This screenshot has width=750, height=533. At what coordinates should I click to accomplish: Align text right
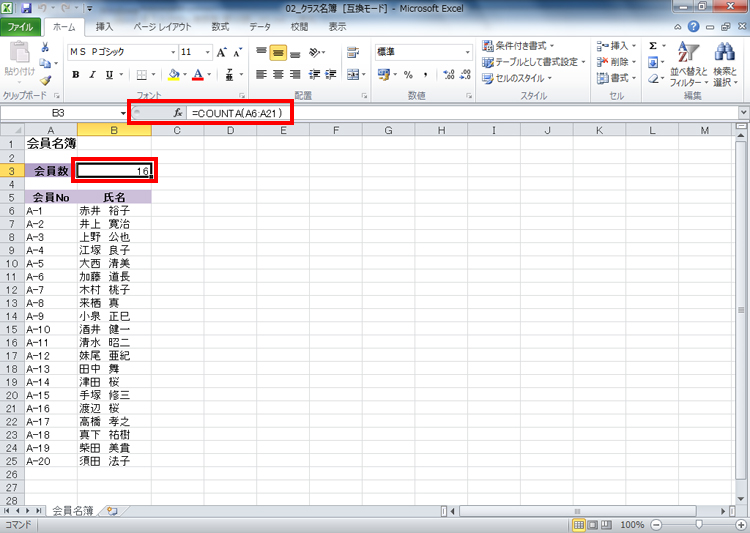click(x=295, y=75)
